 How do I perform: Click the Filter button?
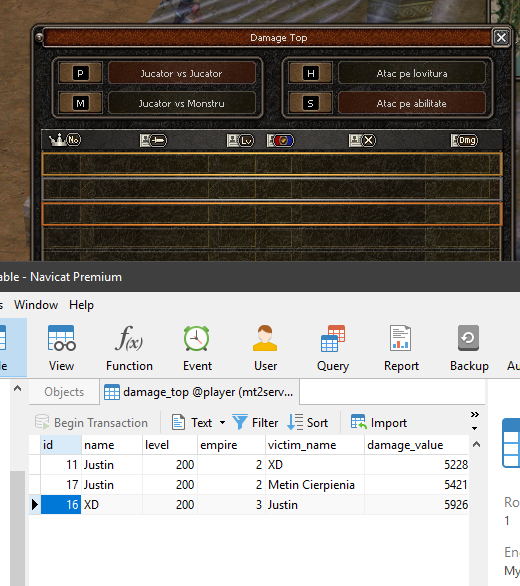coord(255,423)
